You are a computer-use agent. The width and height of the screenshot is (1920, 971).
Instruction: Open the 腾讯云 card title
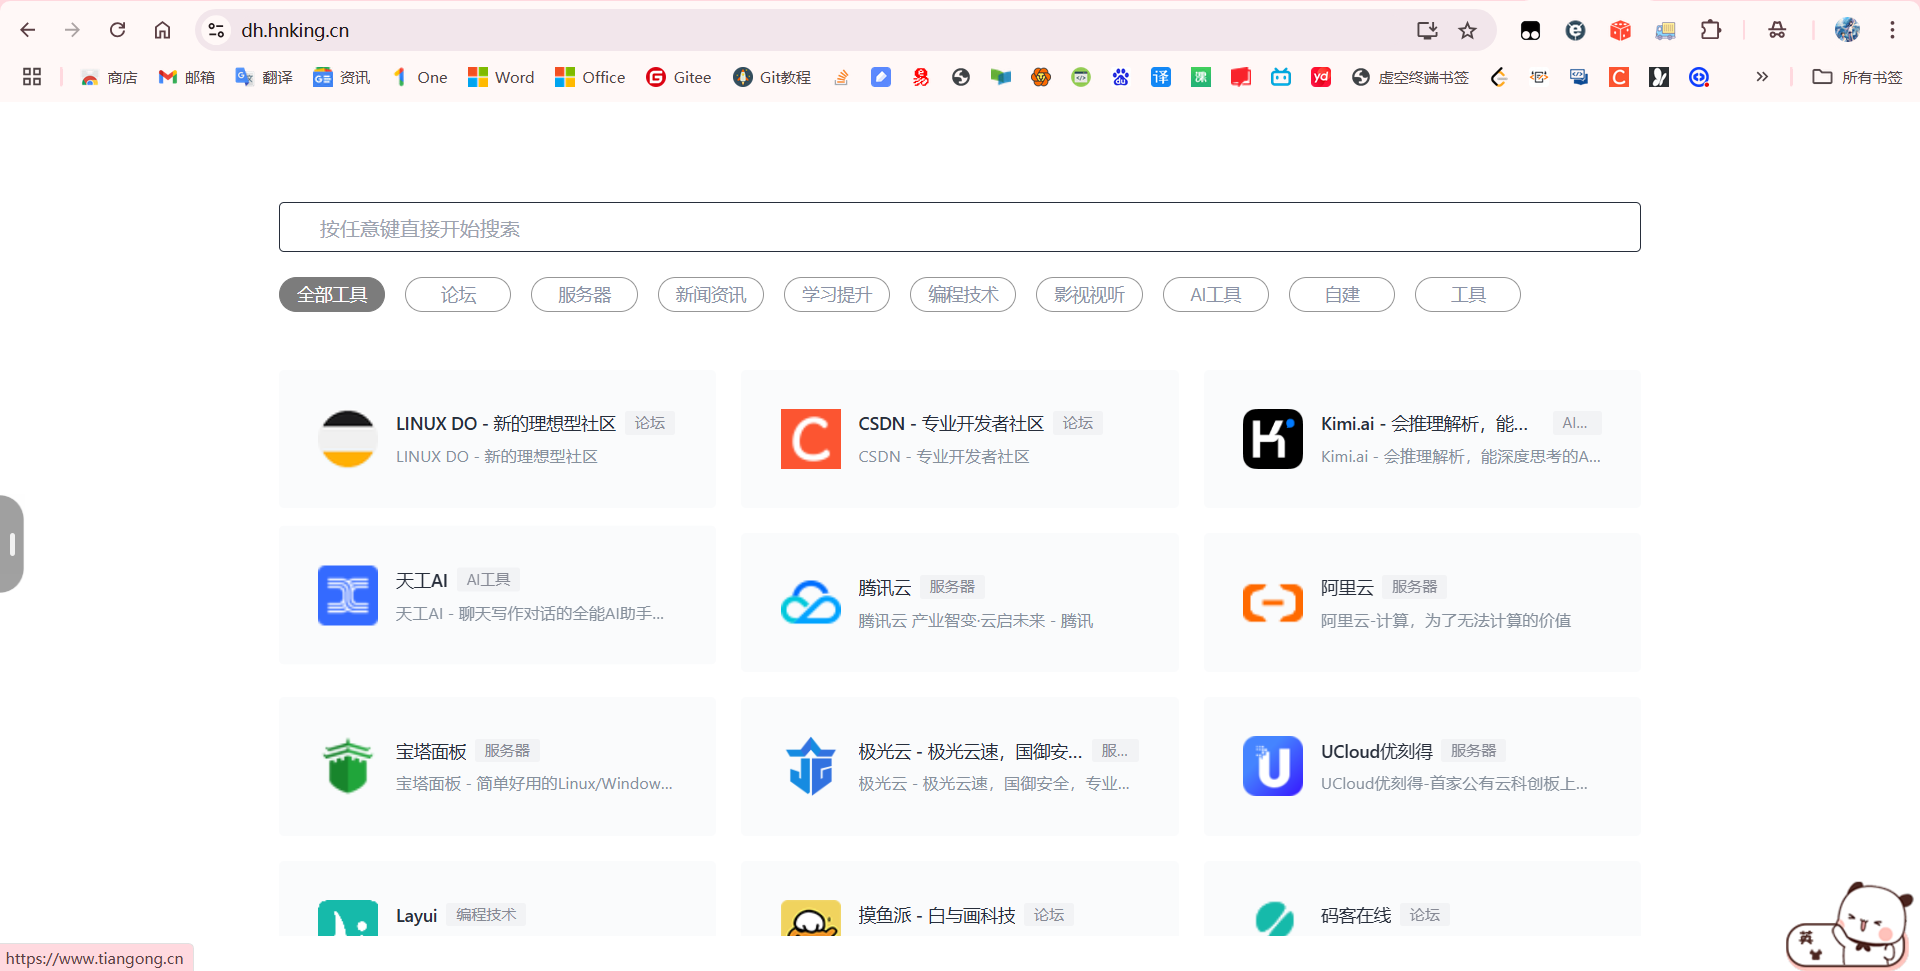[885, 587]
